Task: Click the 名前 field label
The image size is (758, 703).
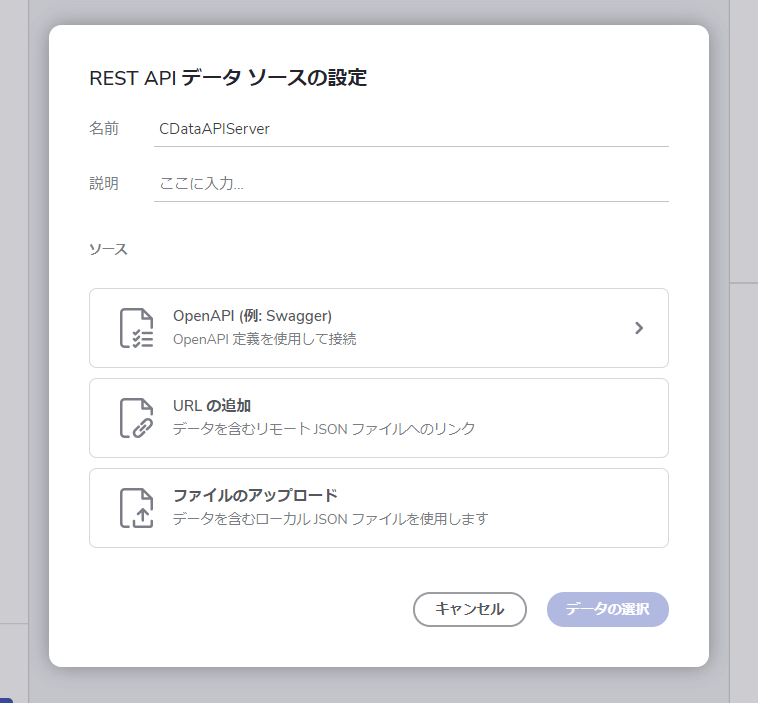Action: (104, 129)
